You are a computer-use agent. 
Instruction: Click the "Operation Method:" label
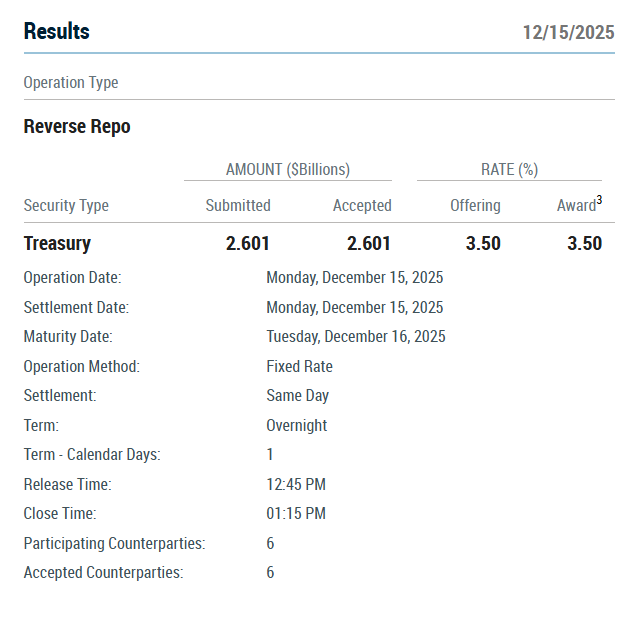coord(82,367)
